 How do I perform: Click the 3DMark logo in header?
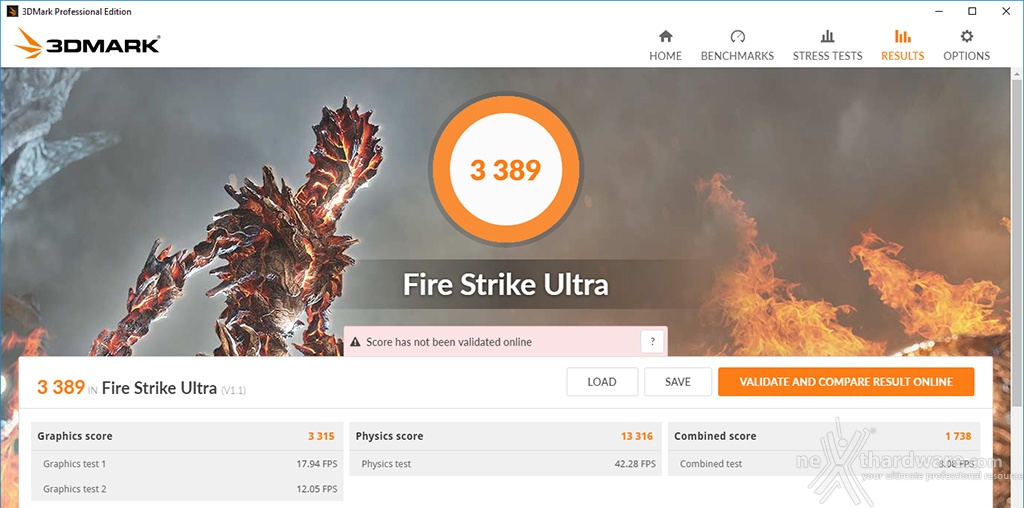(87, 44)
